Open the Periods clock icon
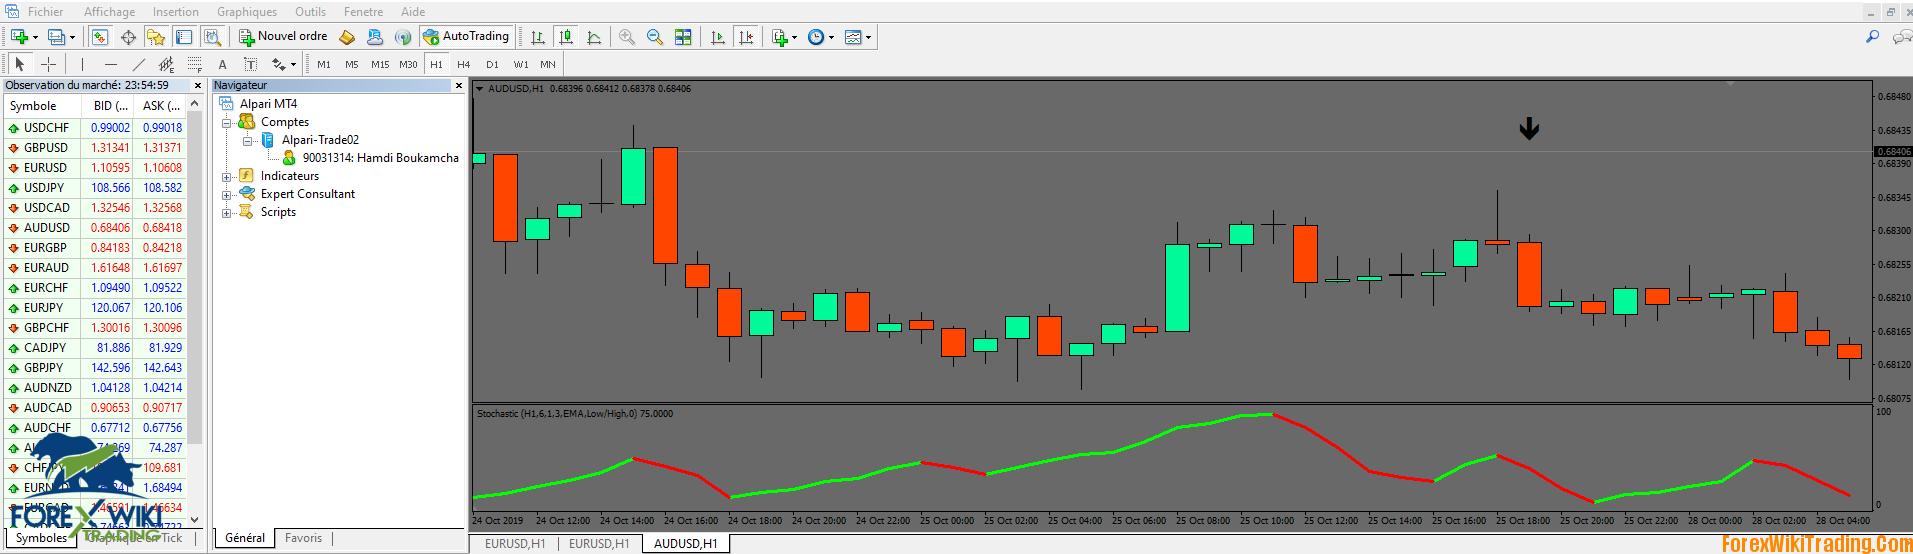 click(x=816, y=37)
